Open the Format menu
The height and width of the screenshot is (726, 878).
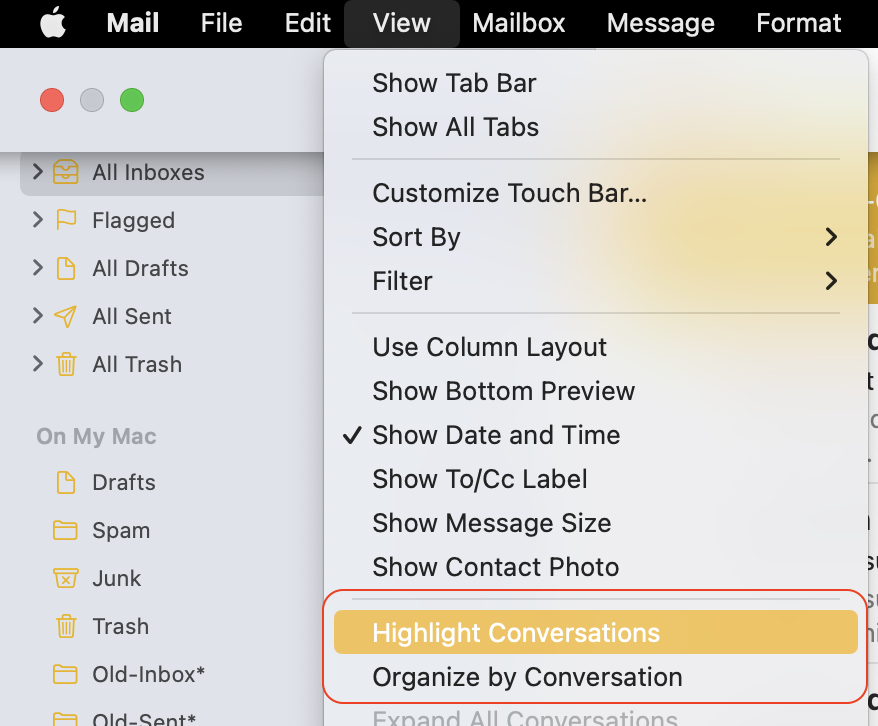[x=798, y=23]
